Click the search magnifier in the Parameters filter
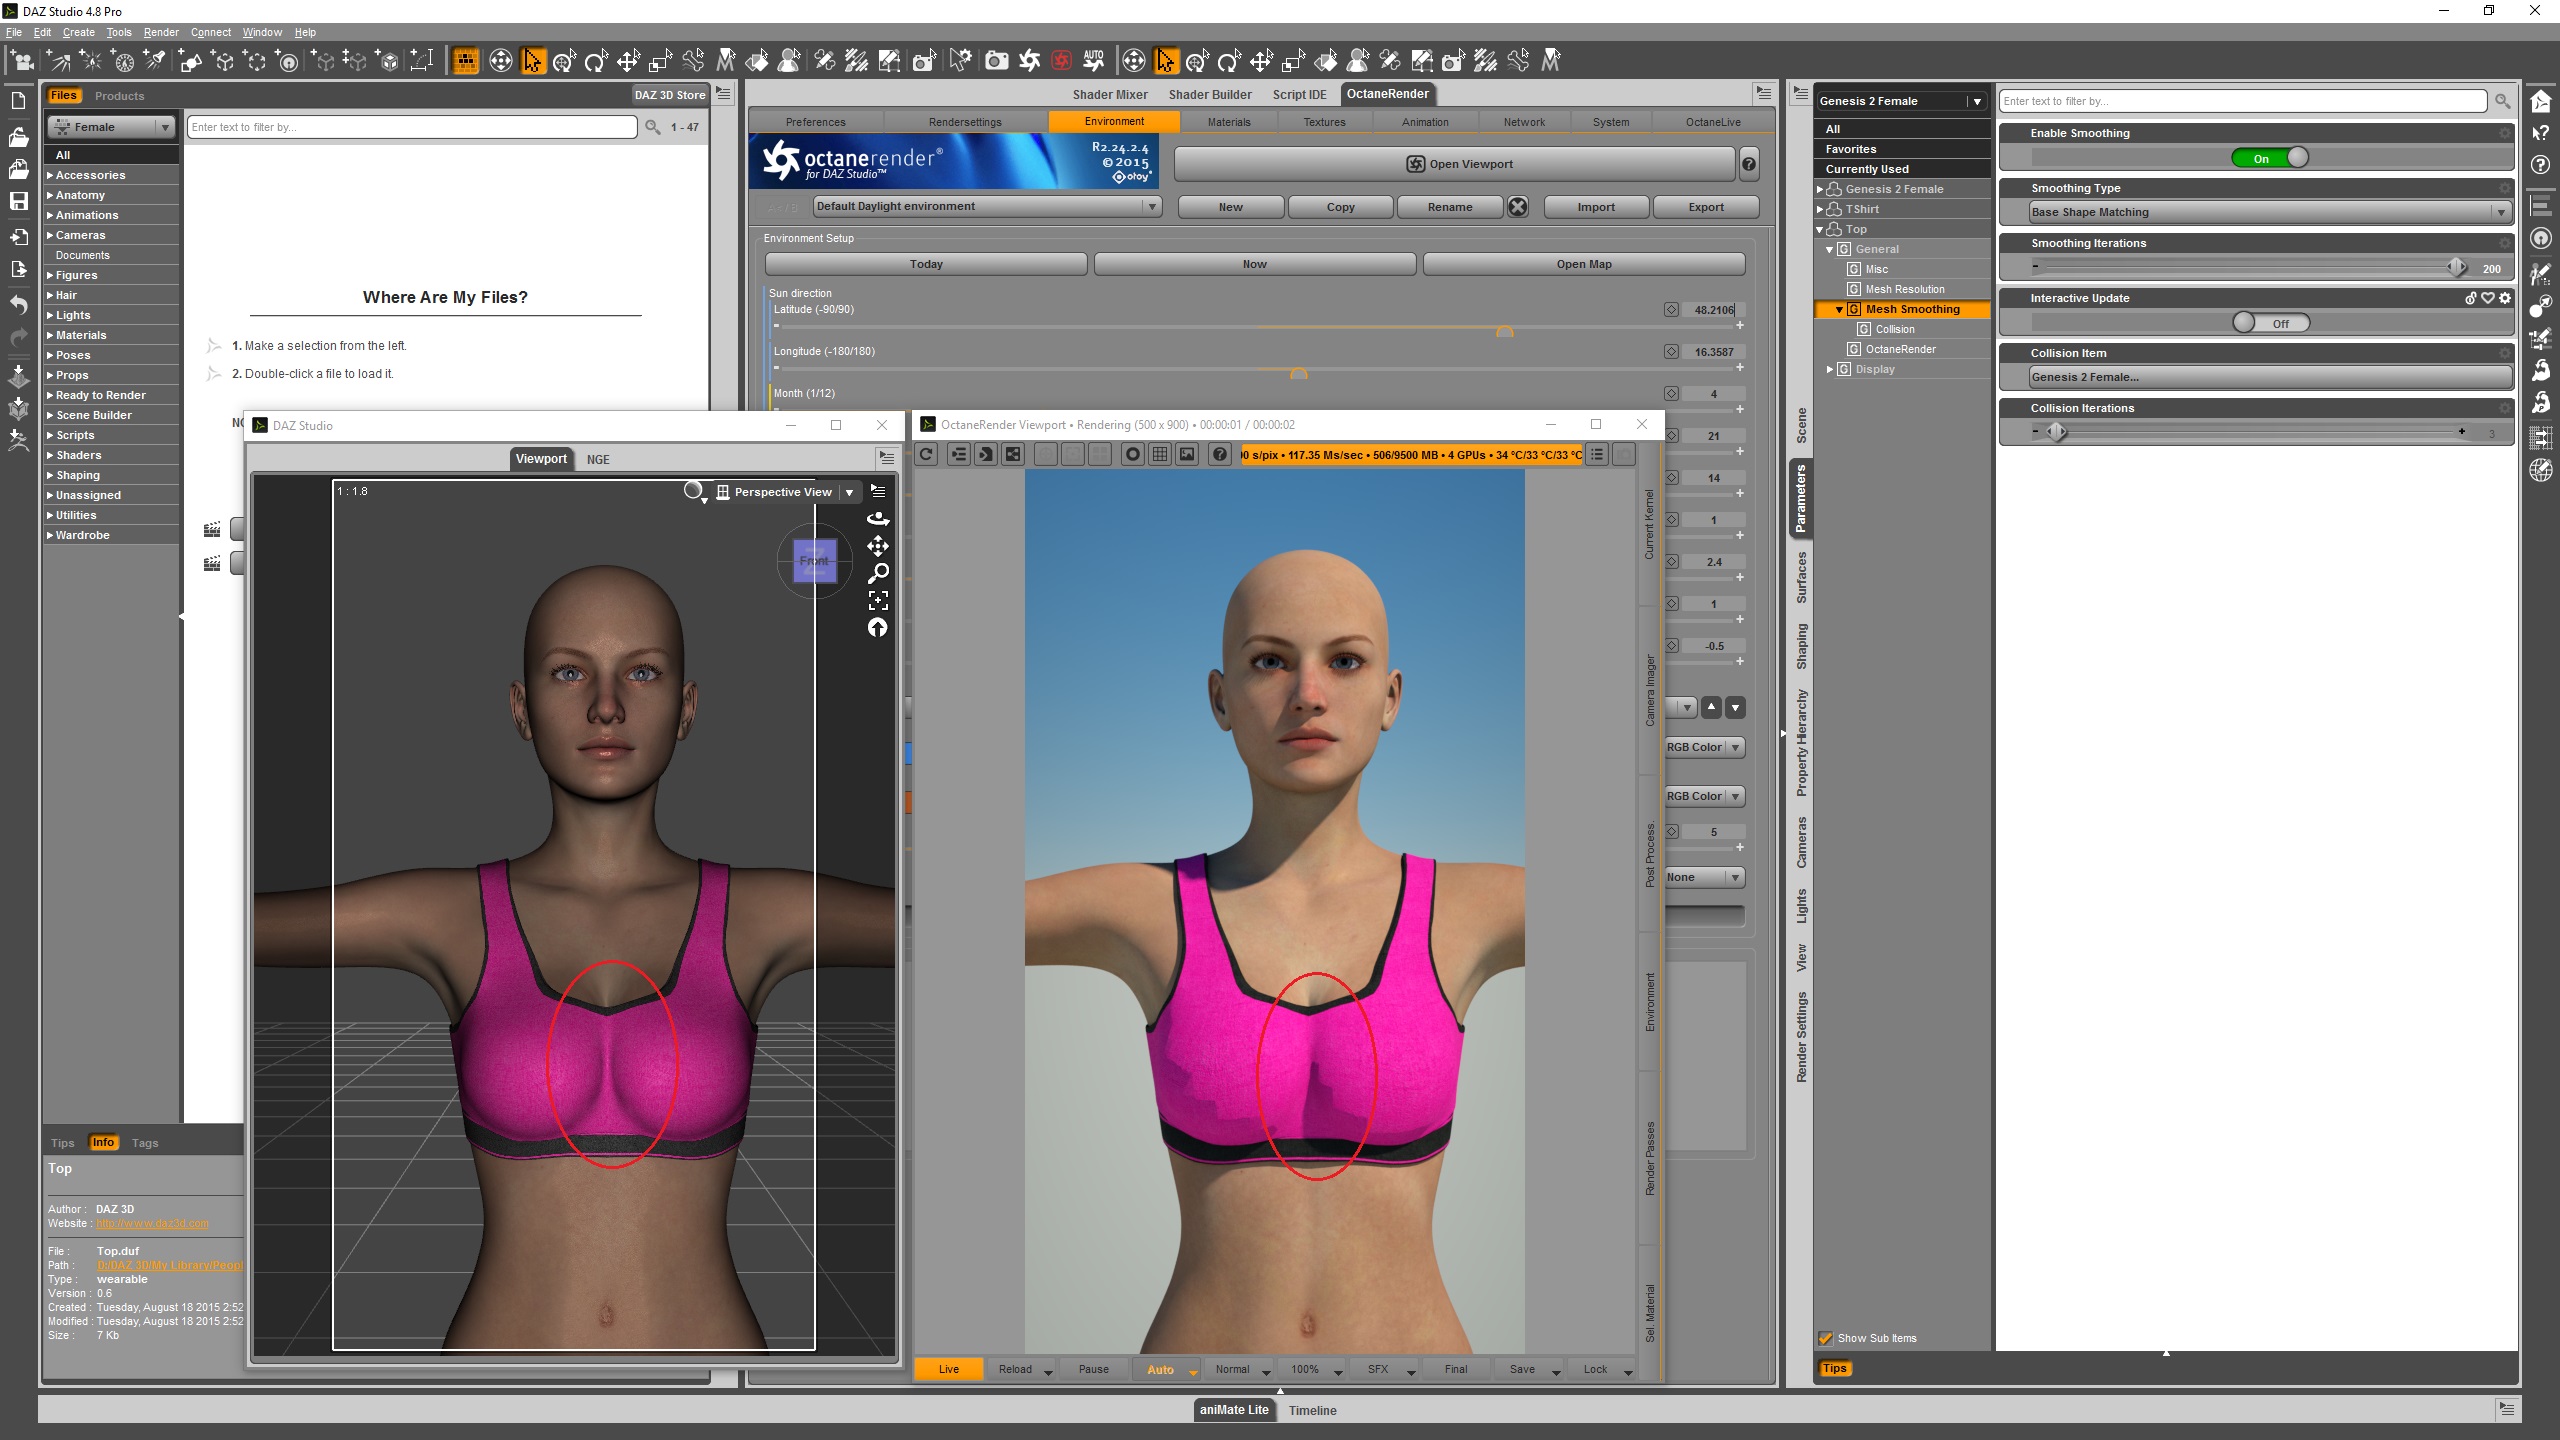 pyautogui.click(x=2502, y=101)
